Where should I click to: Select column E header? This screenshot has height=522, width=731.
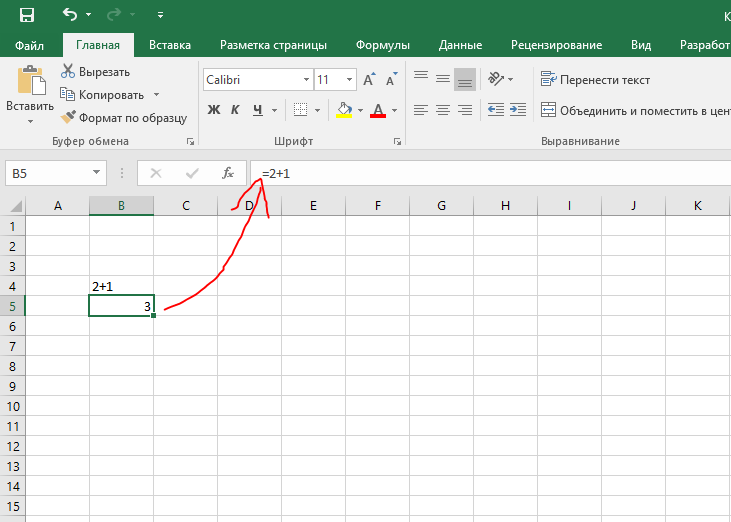[x=313, y=206]
